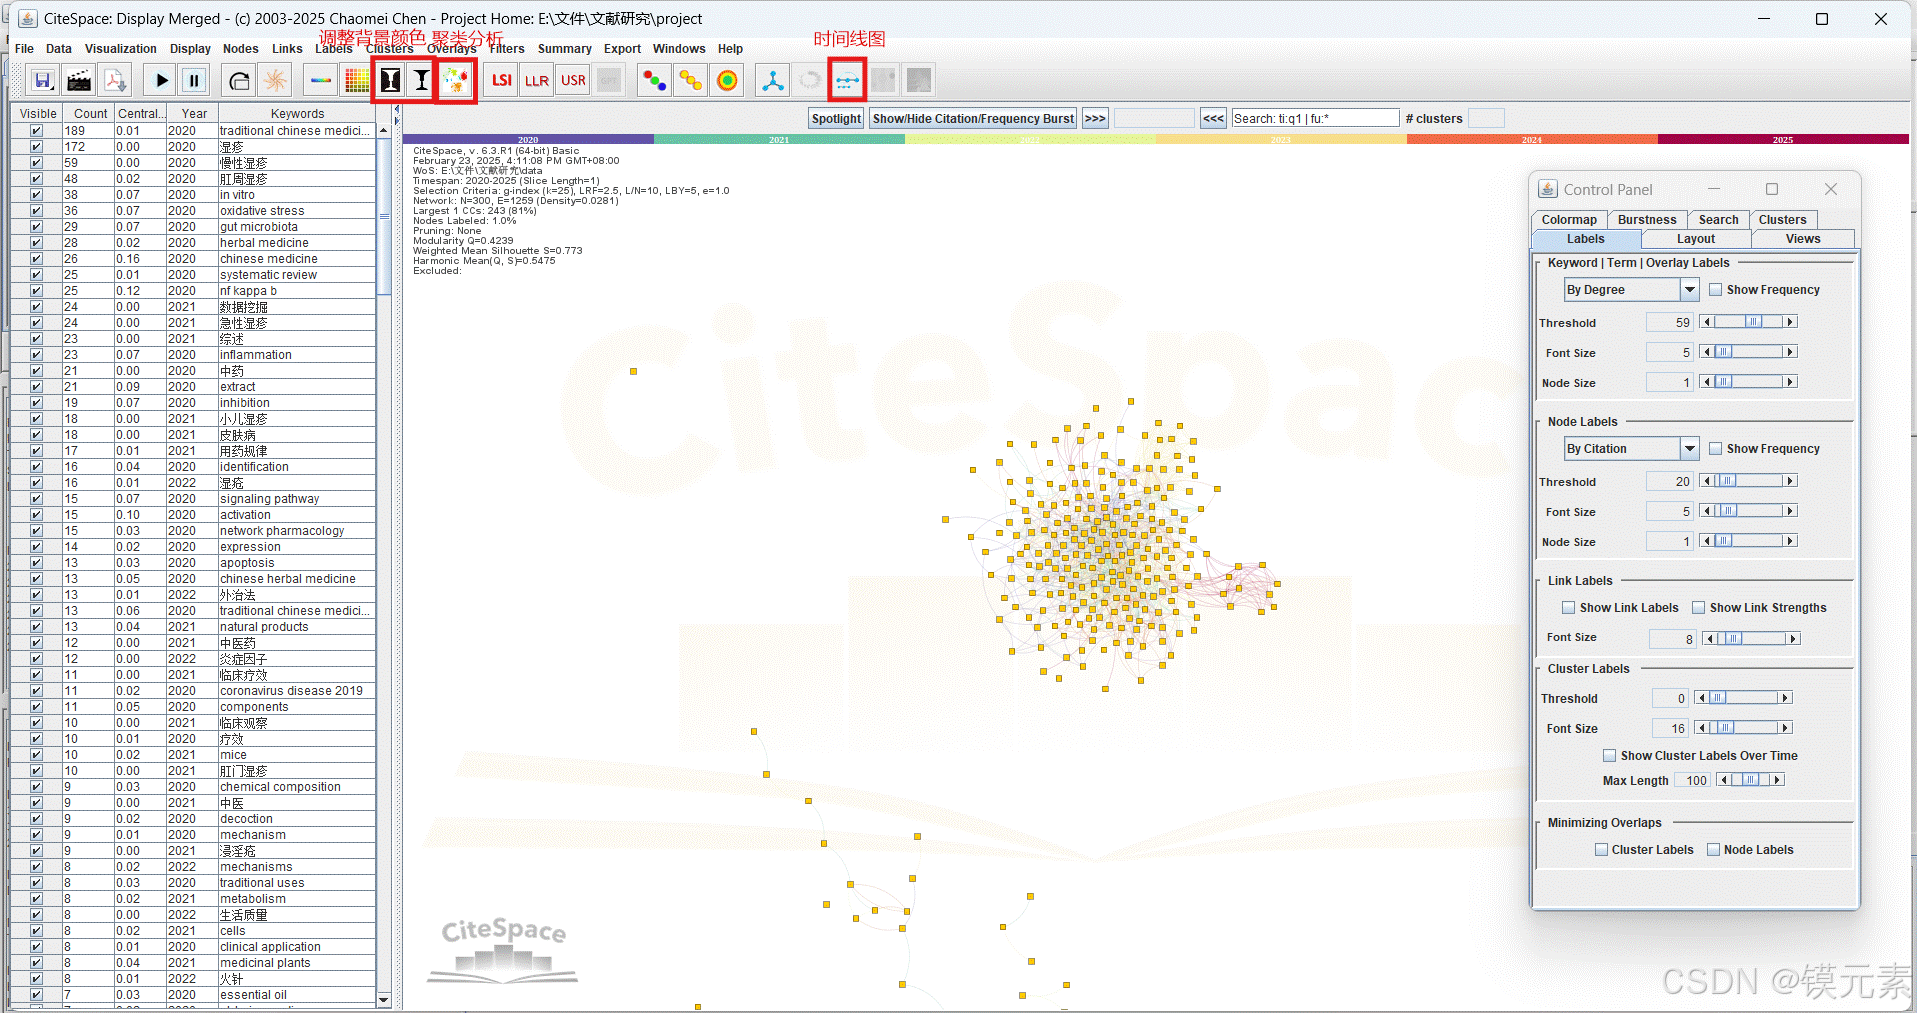1917x1013 pixels.
Task: Enable Show Frequency under Keyword labels
Action: click(x=1715, y=290)
